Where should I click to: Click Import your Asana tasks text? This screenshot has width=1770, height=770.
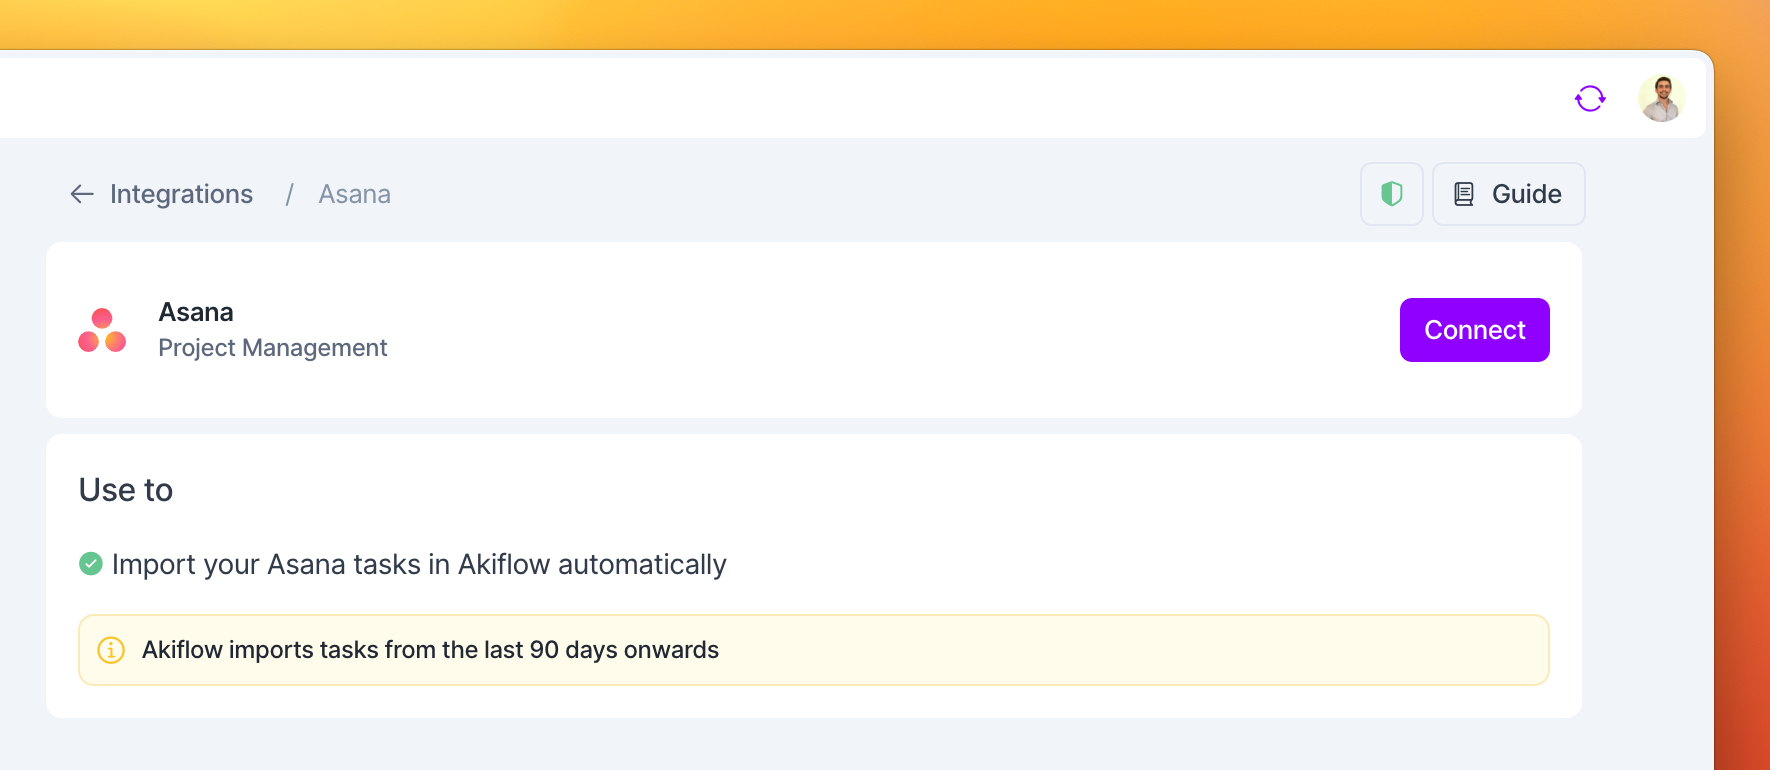pos(419,564)
